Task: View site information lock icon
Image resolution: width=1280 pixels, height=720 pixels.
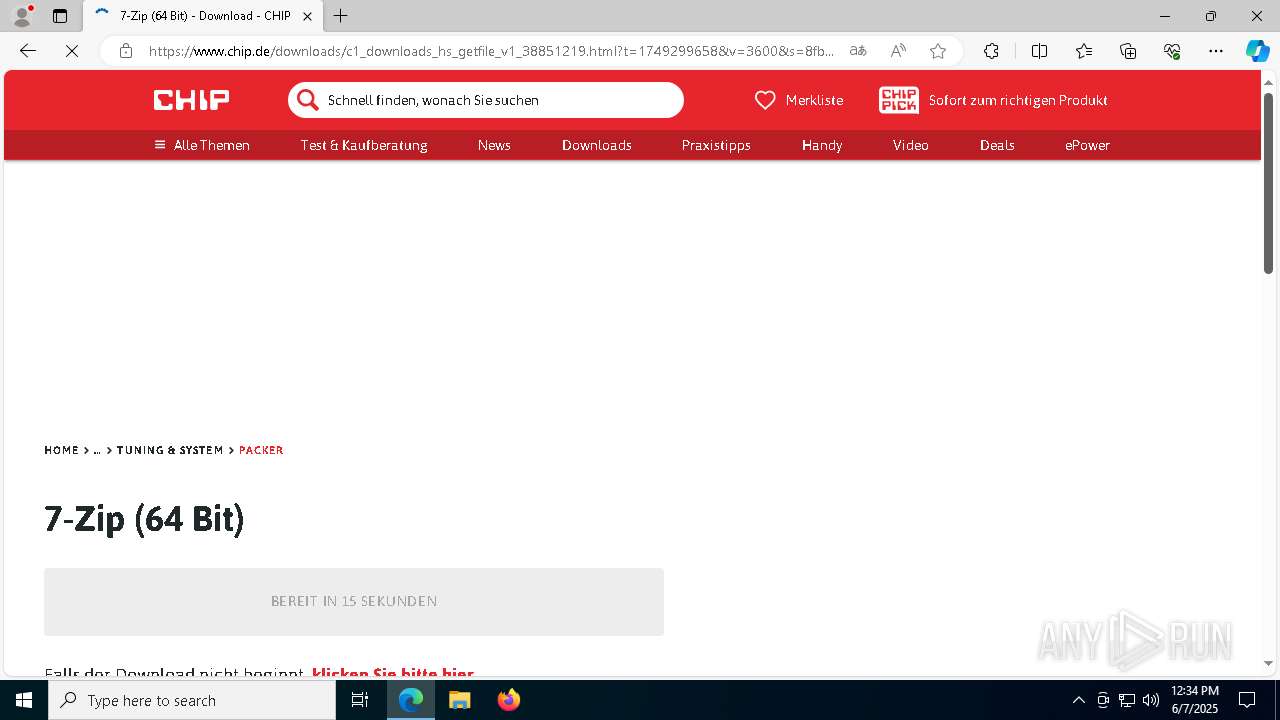Action: [126, 51]
